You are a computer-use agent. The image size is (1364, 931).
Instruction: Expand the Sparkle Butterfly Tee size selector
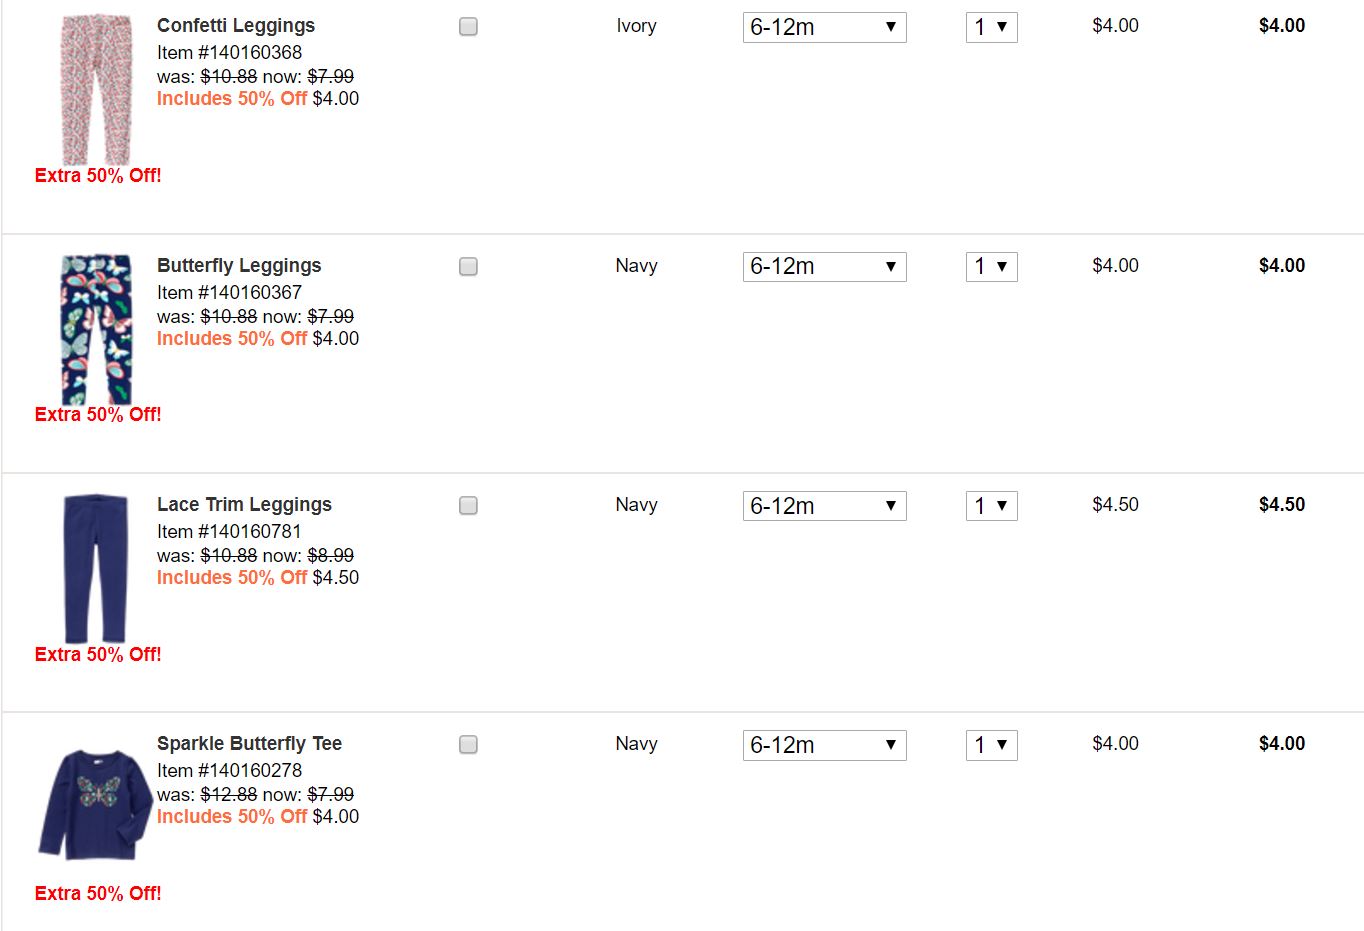(x=824, y=745)
